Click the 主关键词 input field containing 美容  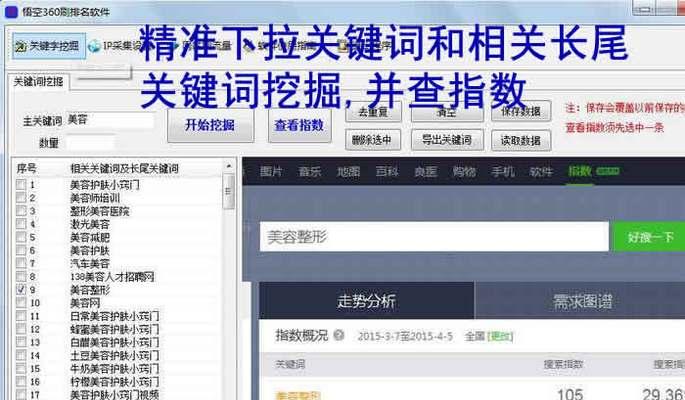coord(110,120)
